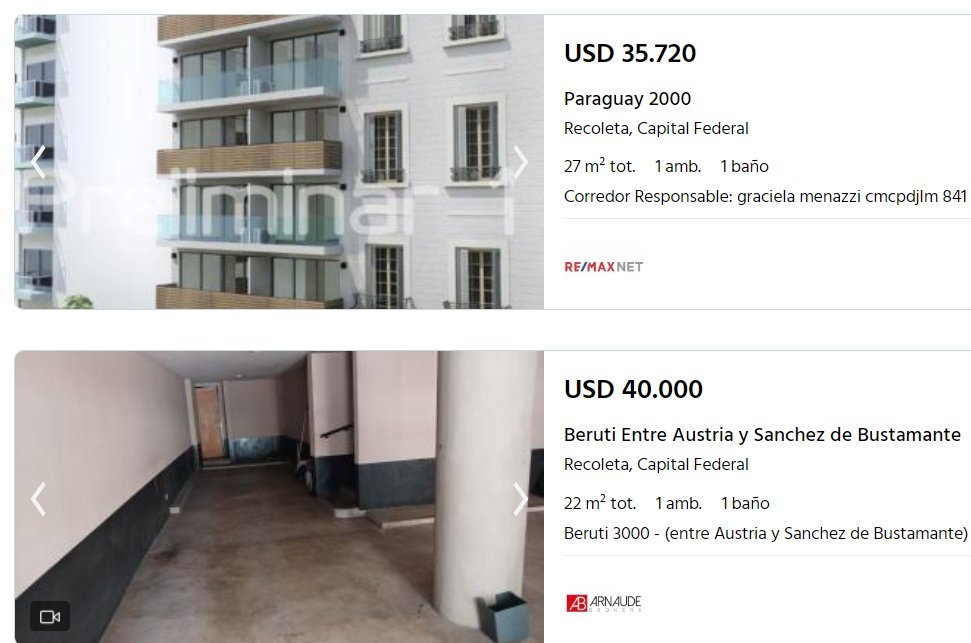Viewport: 971px width, 643px height.
Task: Open video icon on Beruti listing photo
Action: (50, 617)
